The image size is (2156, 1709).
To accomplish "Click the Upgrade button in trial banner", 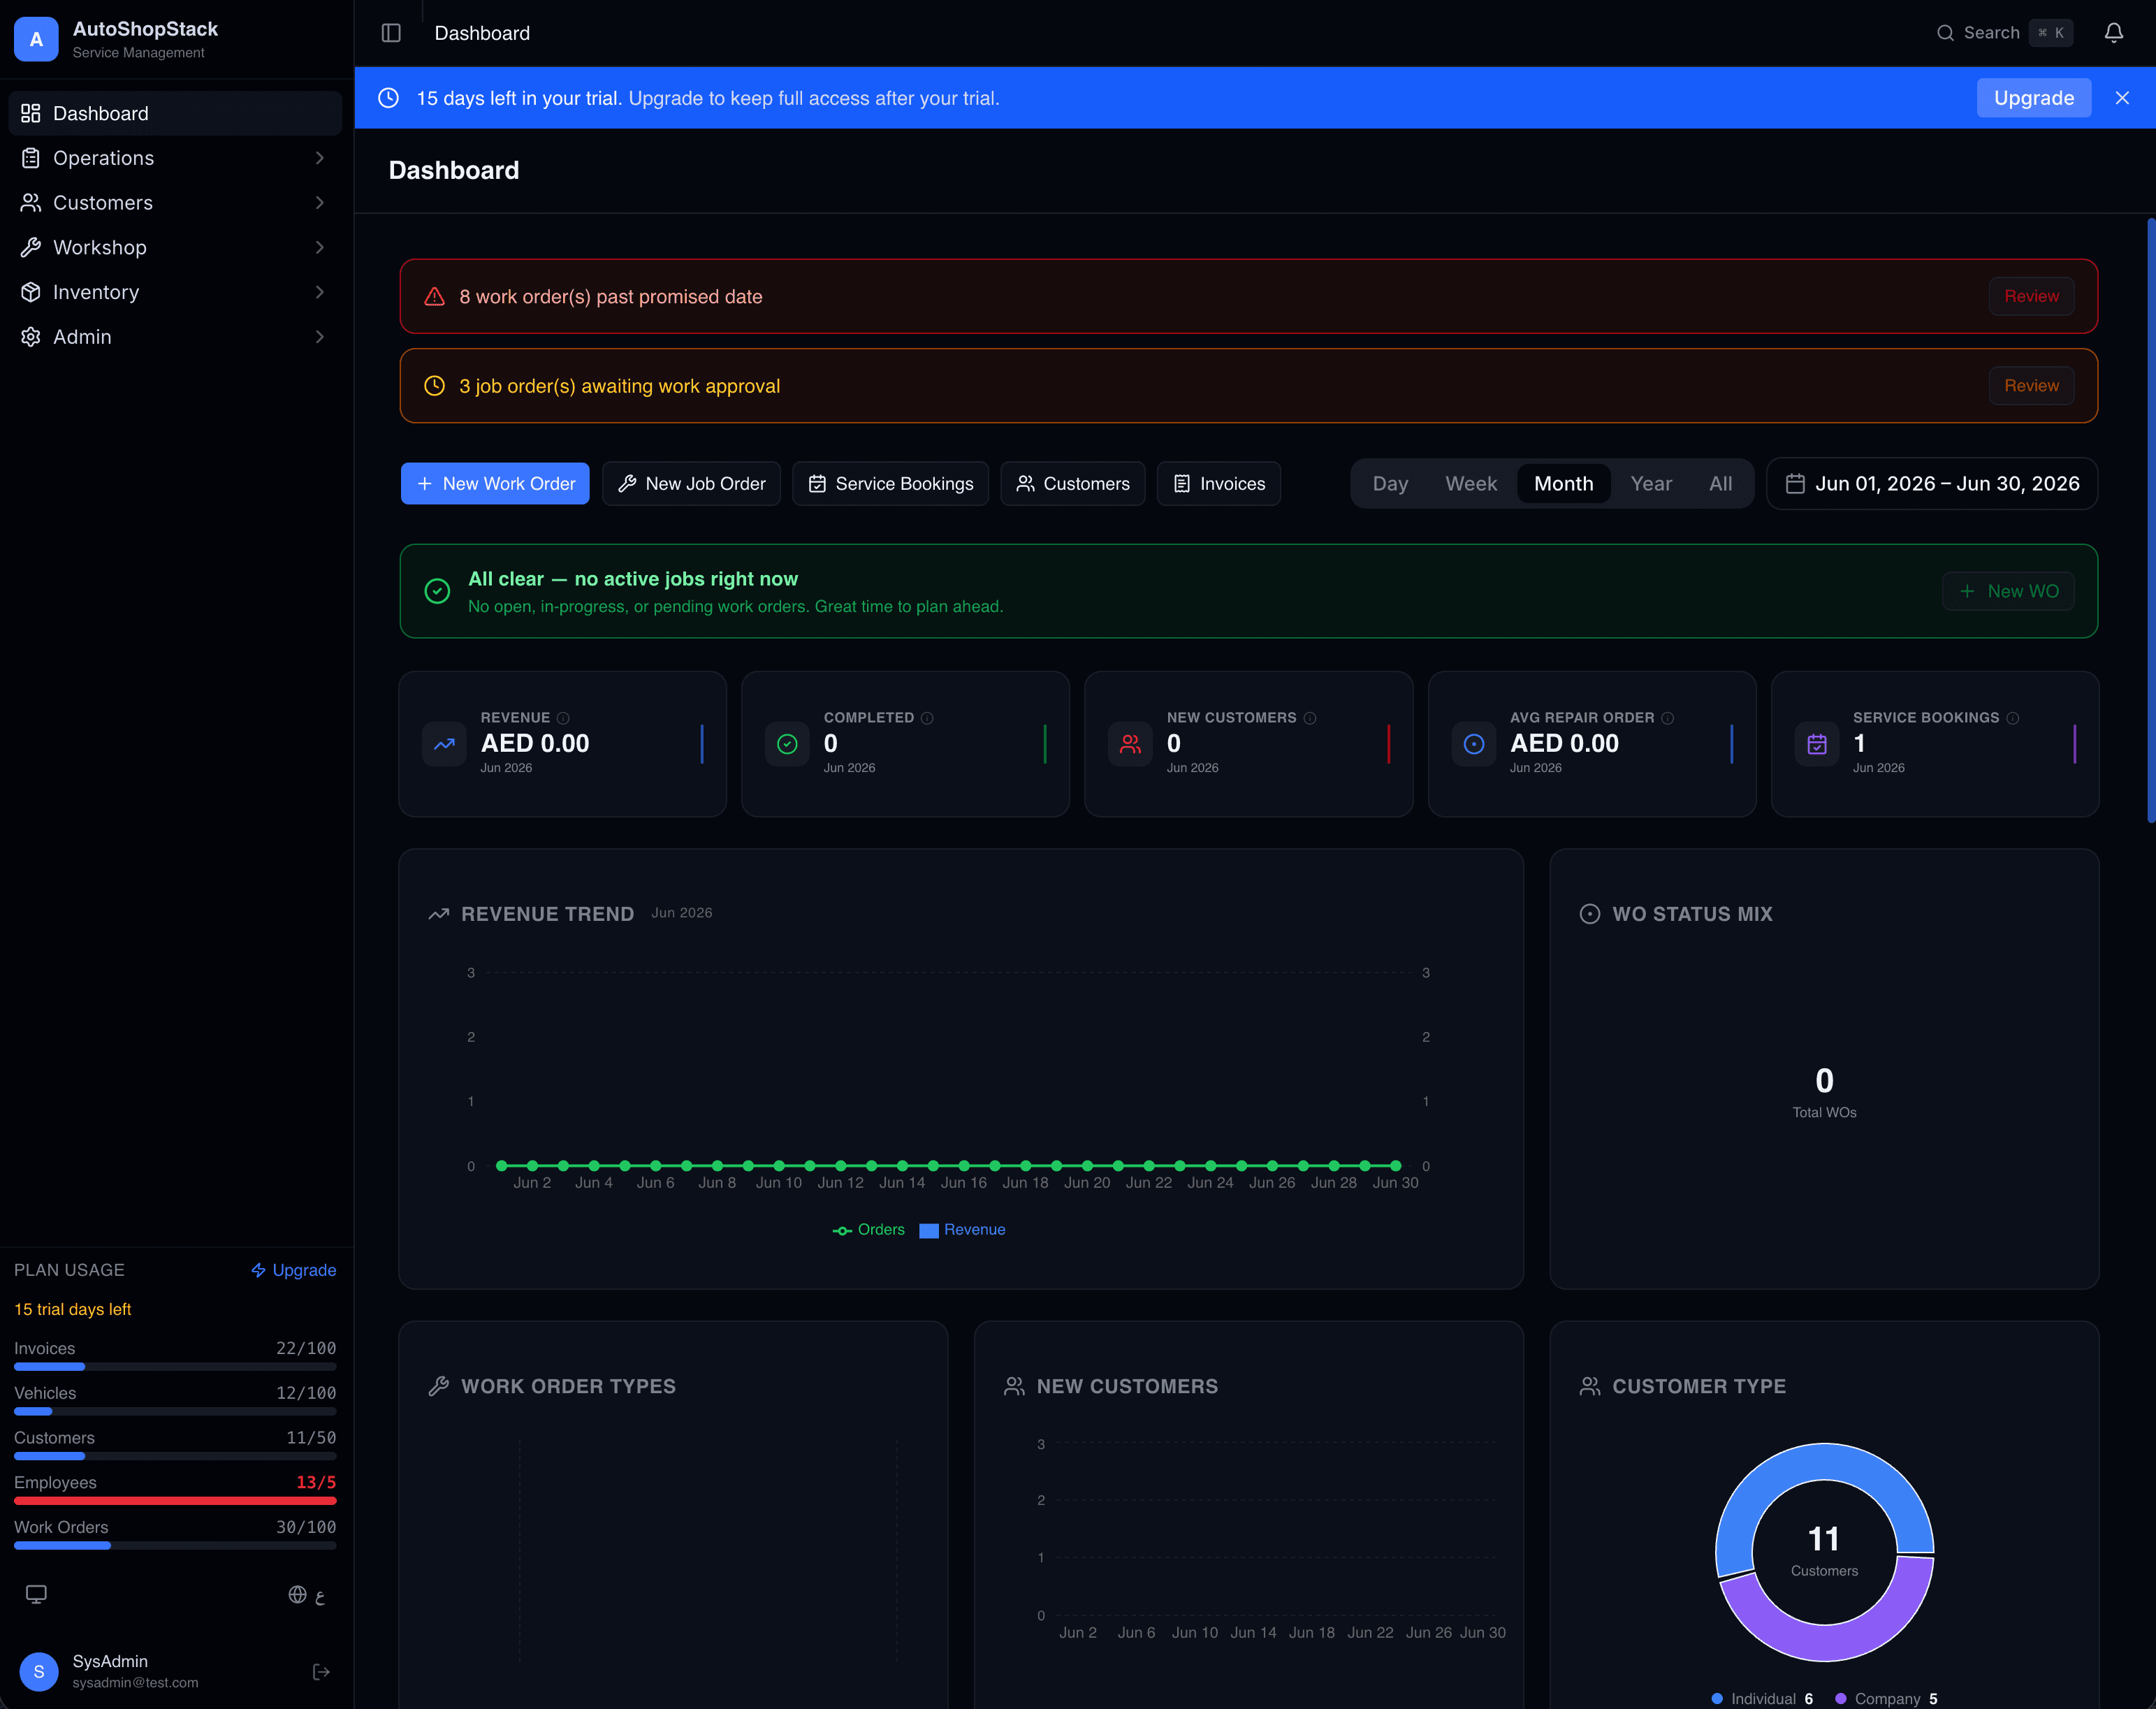I will click(2033, 98).
